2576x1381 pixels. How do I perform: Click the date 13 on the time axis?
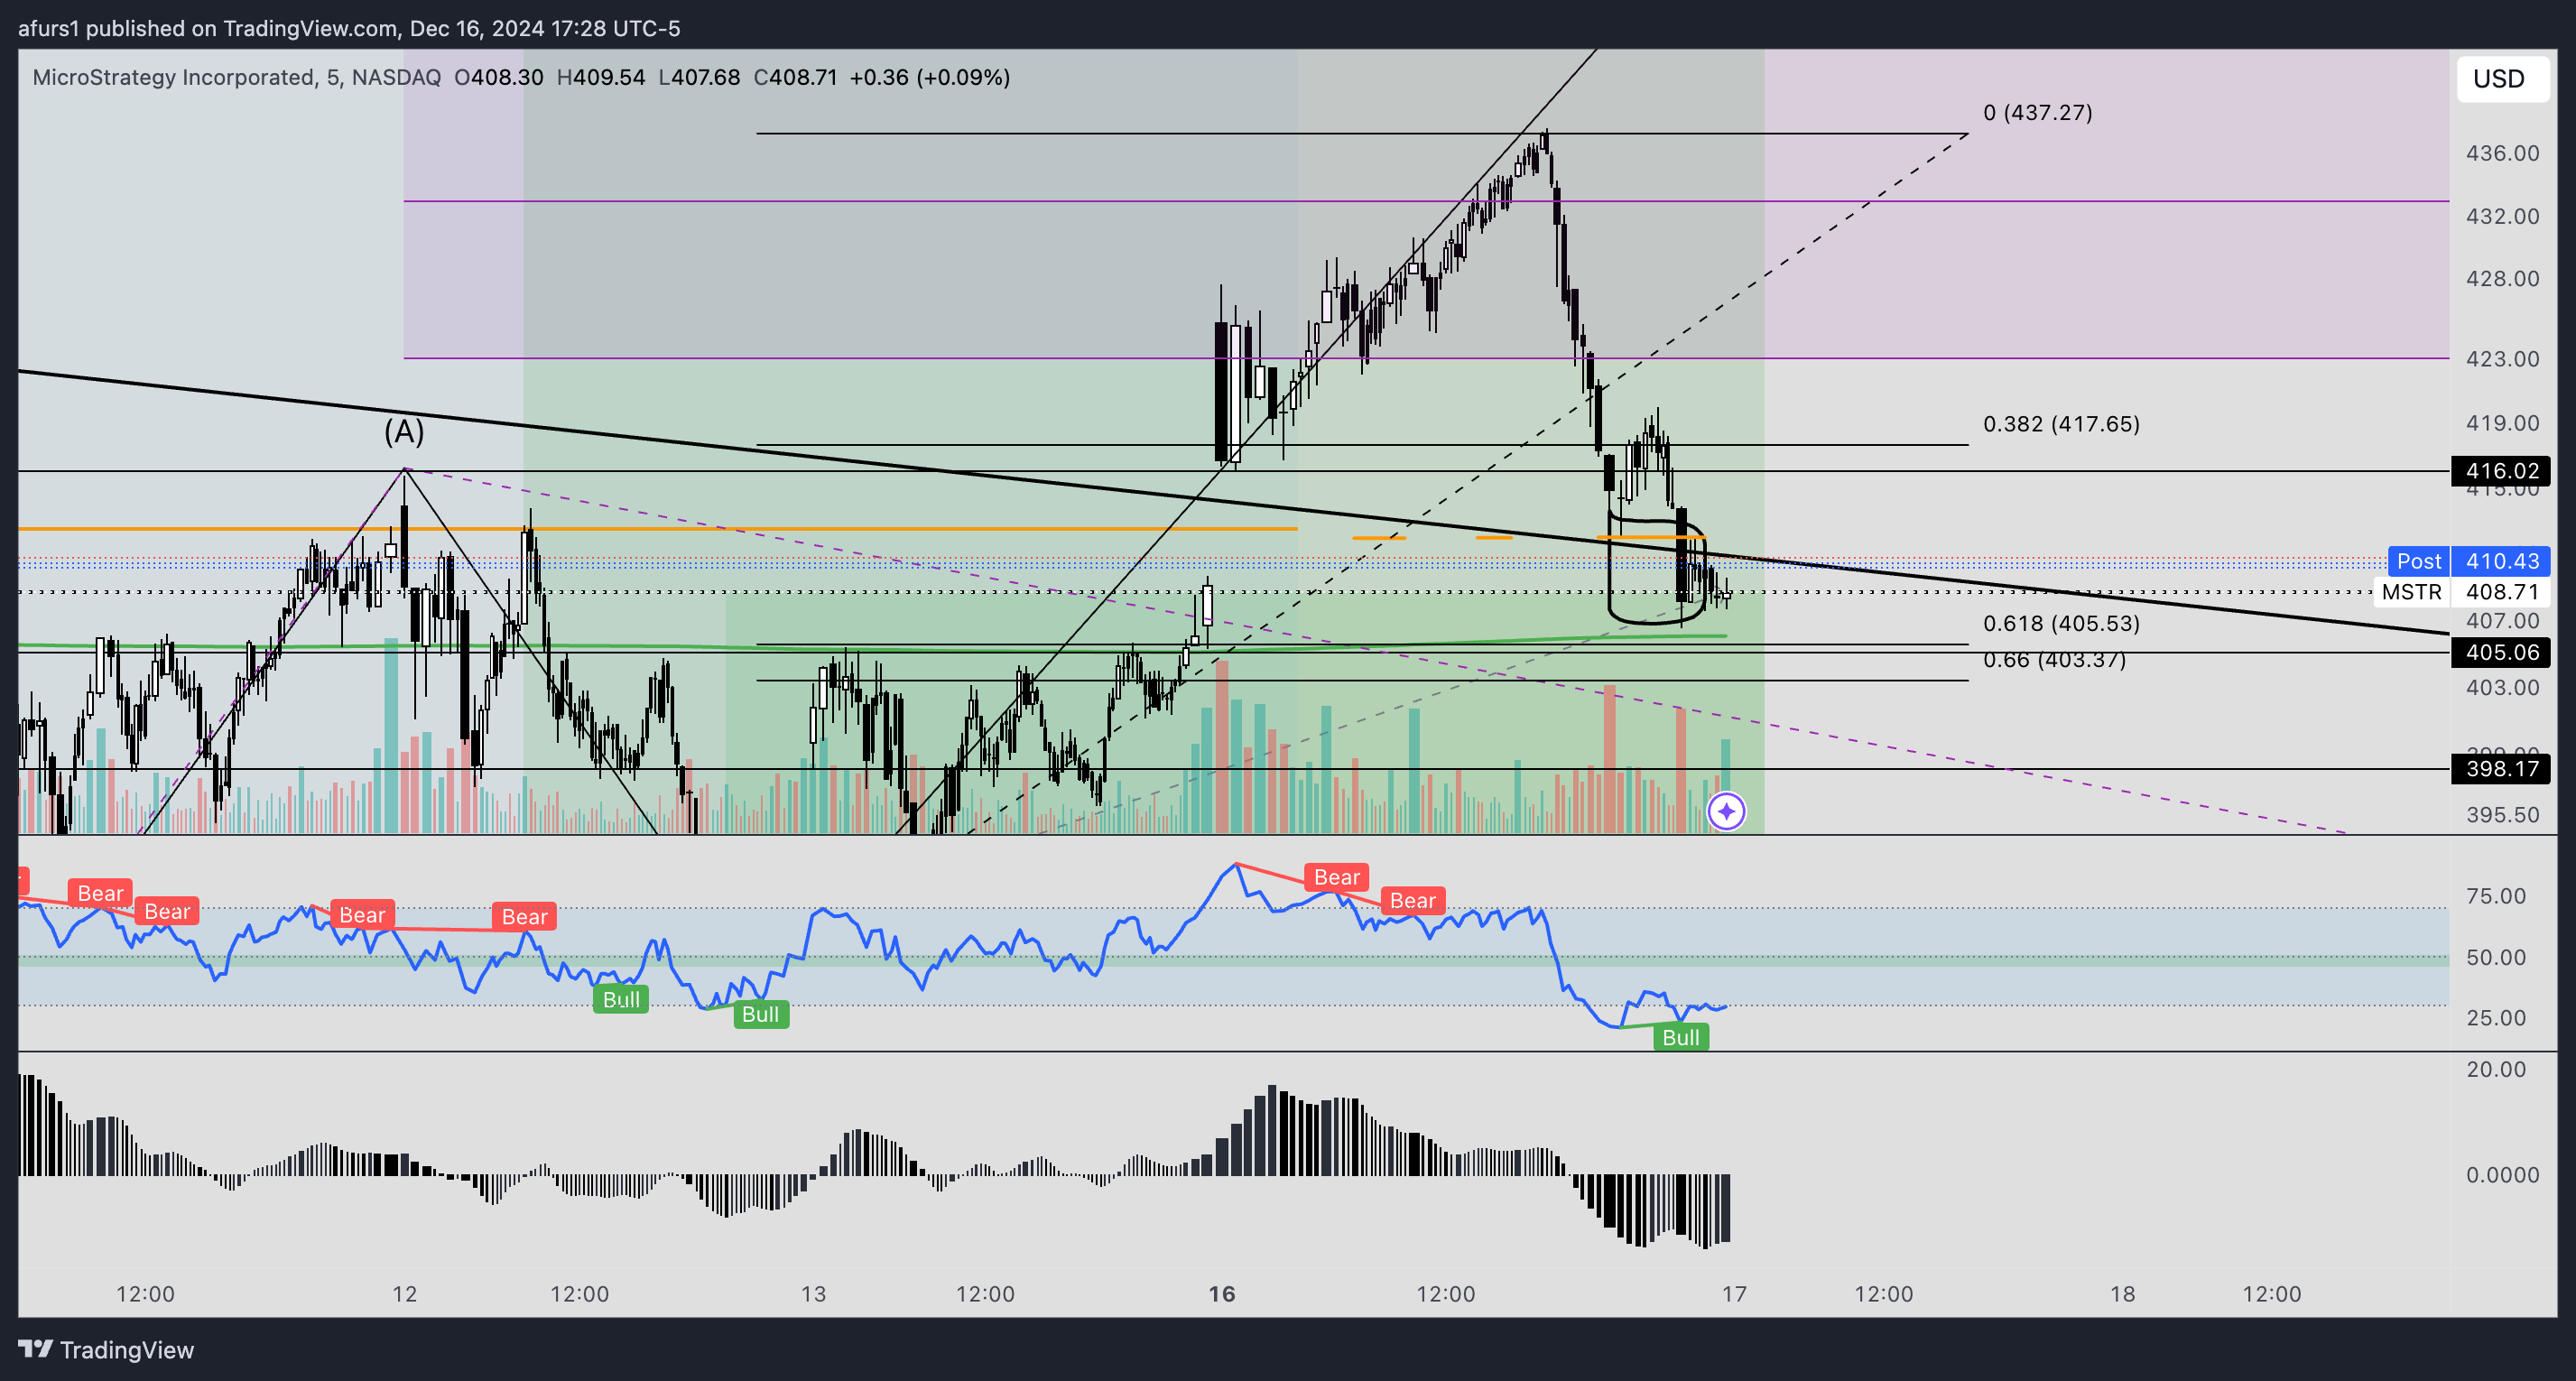point(813,1295)
